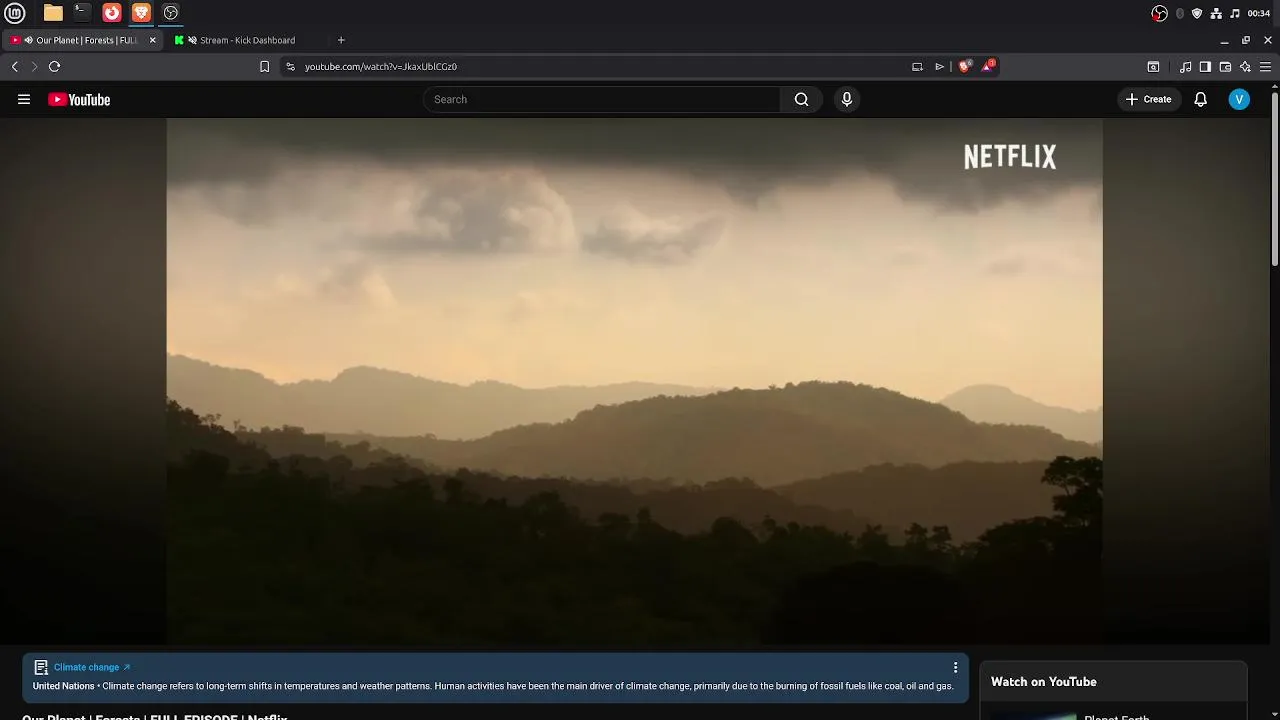Open the Brave main menu
This screenshot has height=720, width=1280.
click(x=1265, y=66)
